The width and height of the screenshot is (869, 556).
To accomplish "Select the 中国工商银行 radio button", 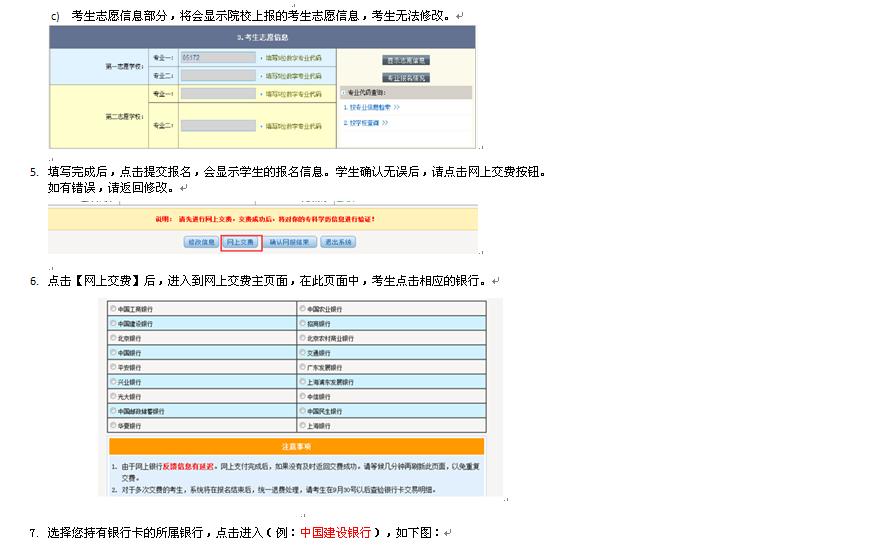I will point(114,310).
